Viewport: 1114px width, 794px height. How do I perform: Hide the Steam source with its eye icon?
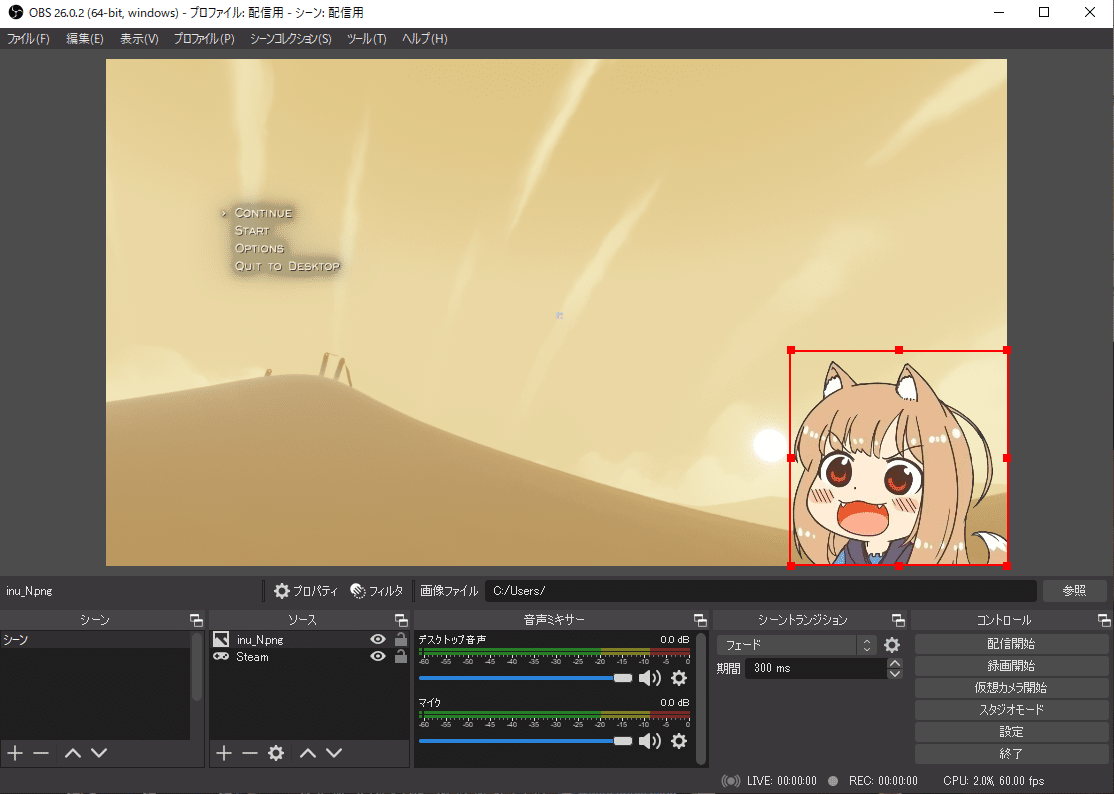pos(378,657)
